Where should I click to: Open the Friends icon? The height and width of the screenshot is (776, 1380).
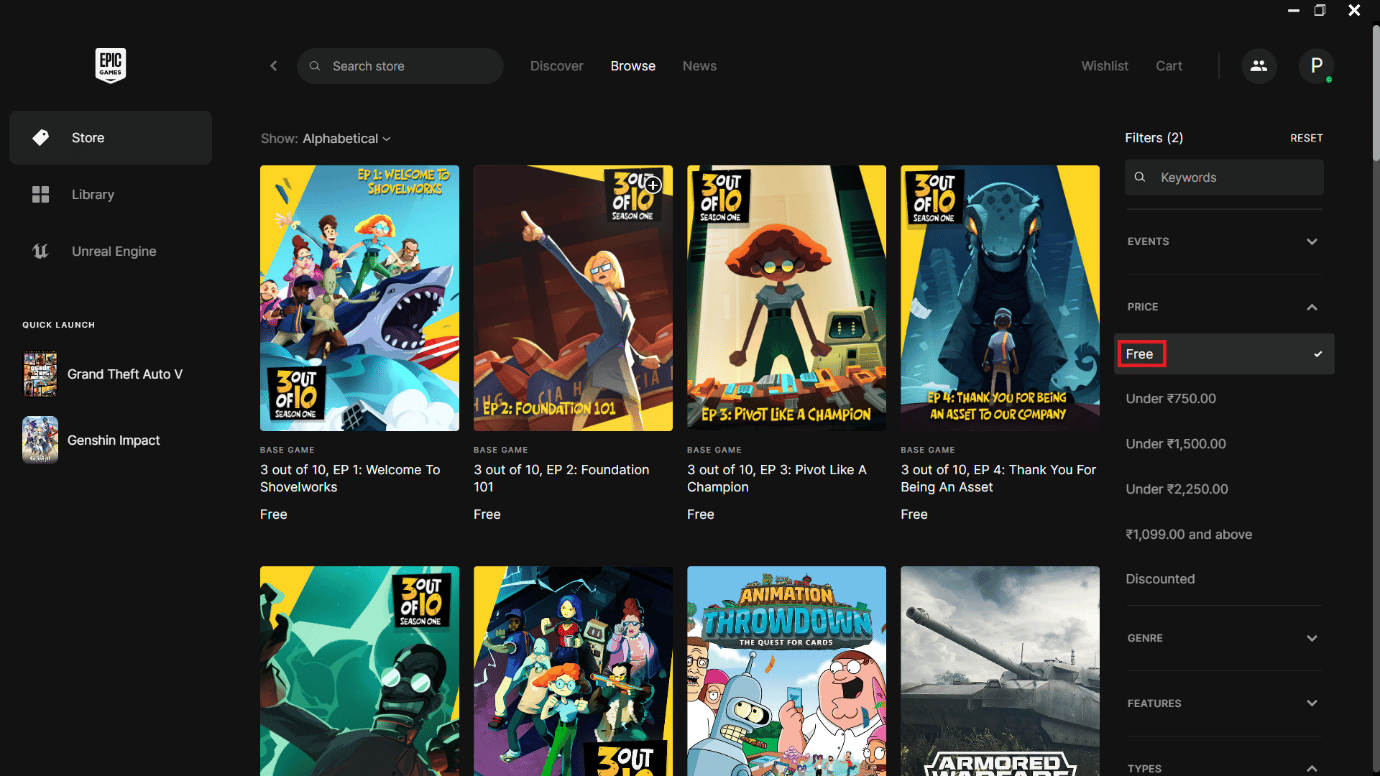coord(1259,66)
